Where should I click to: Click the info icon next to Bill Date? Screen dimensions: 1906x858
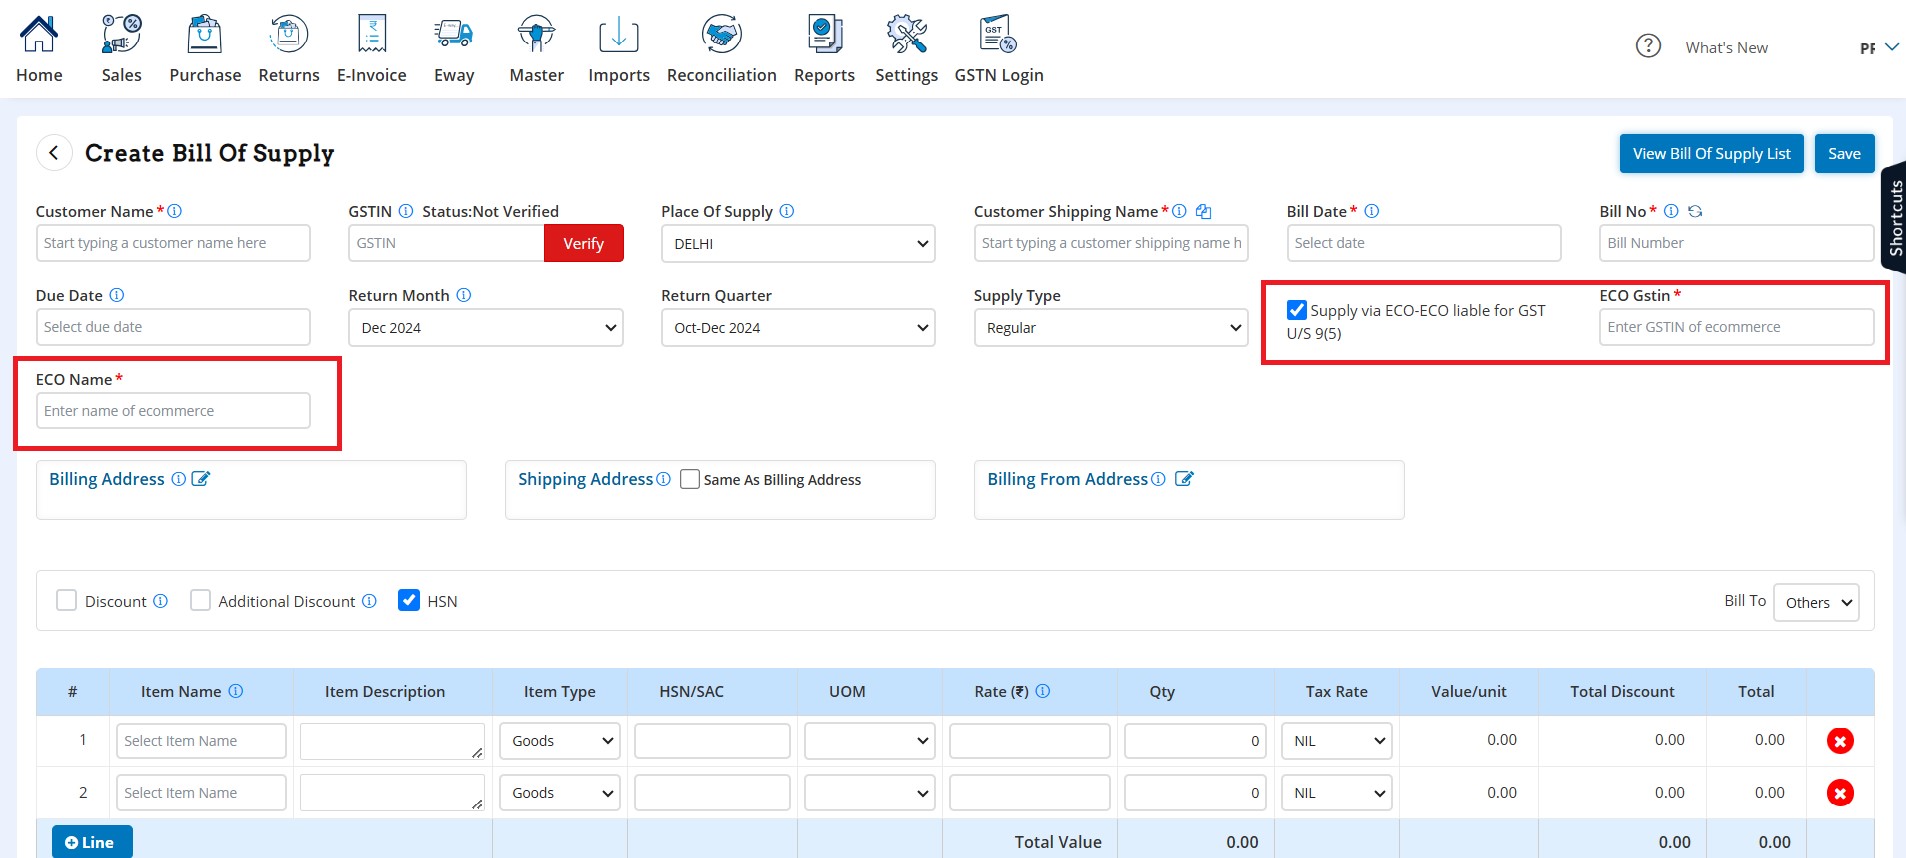pyautogui.click(x=1372, y=211)
